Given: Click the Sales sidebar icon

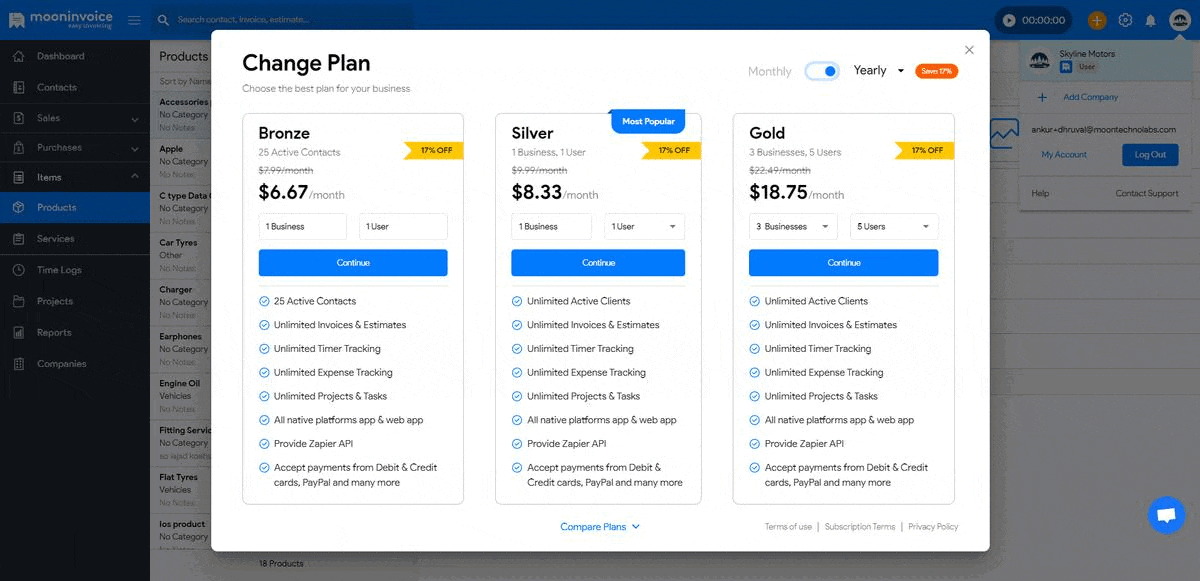Looking at the screenshot, I should pyautogui.click(x=18, y=118).
